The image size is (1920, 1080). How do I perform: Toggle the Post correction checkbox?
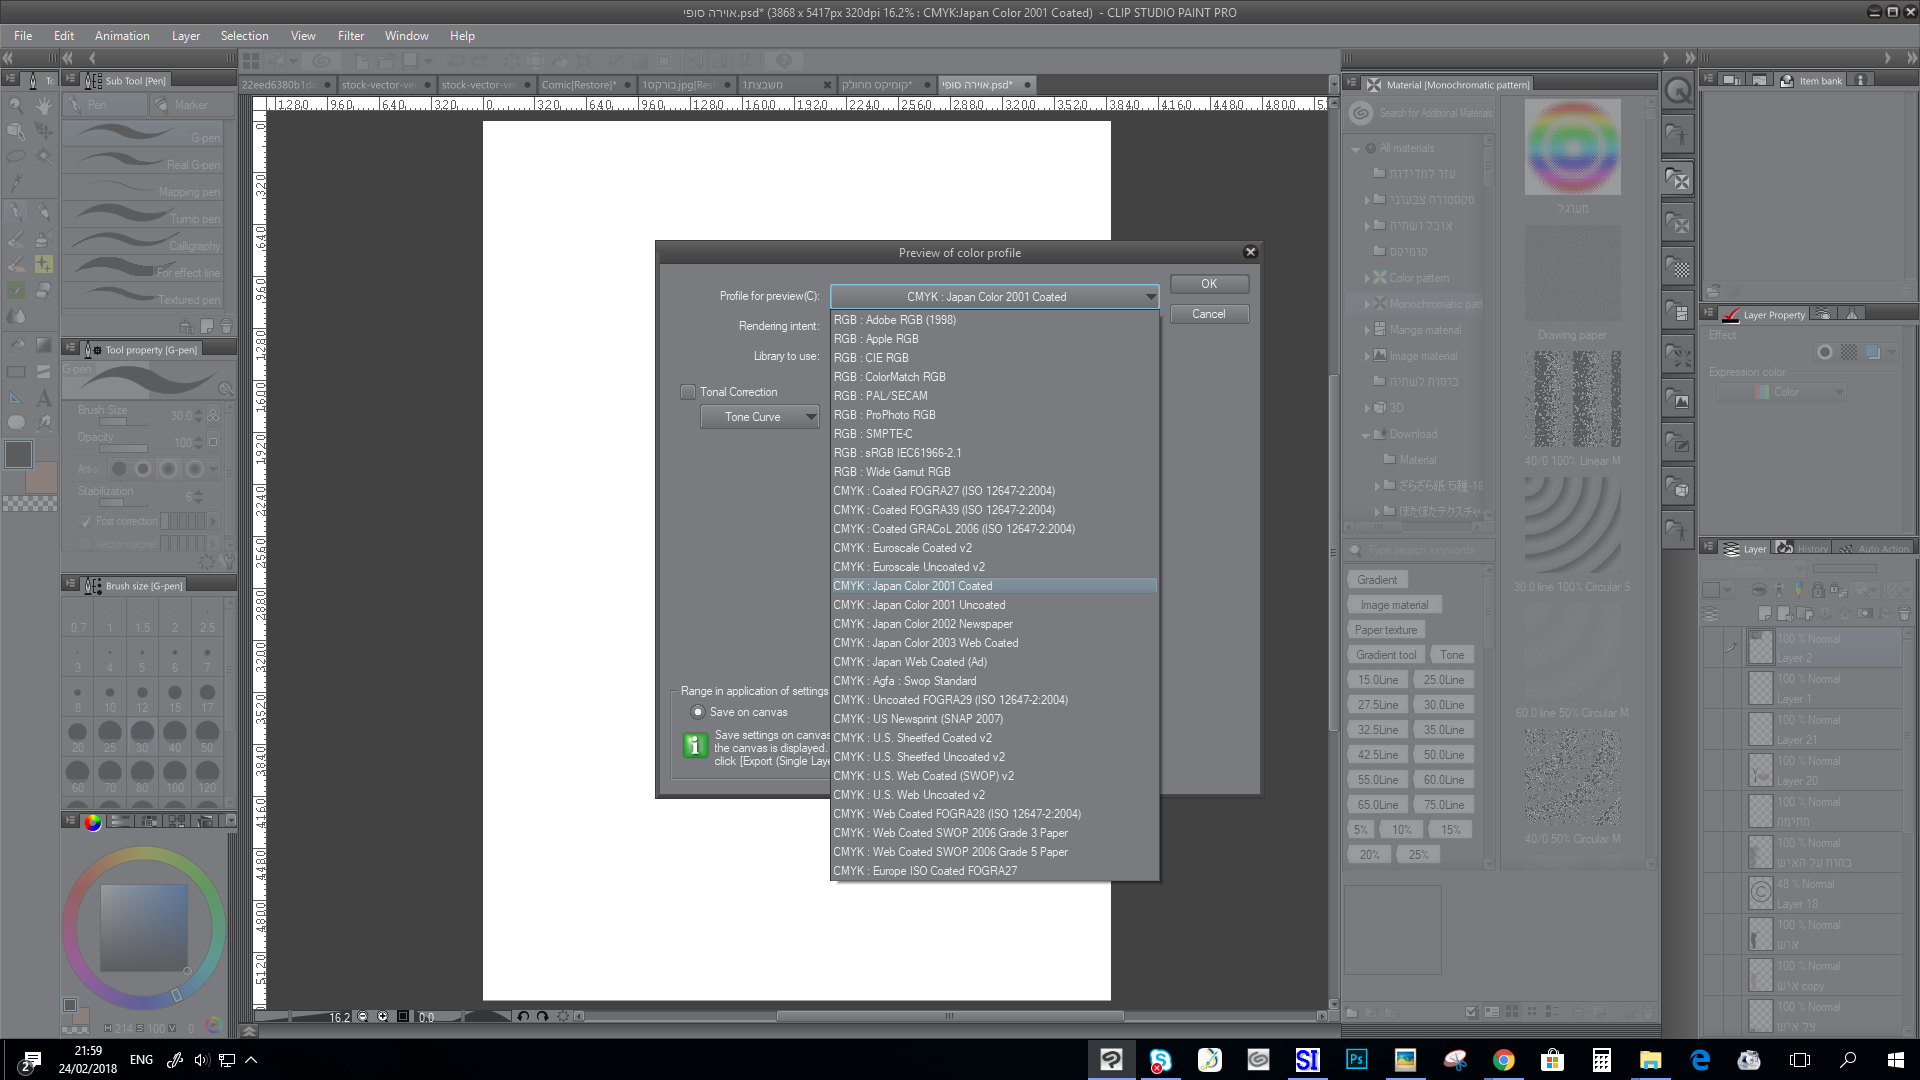(x=85, y=521)
